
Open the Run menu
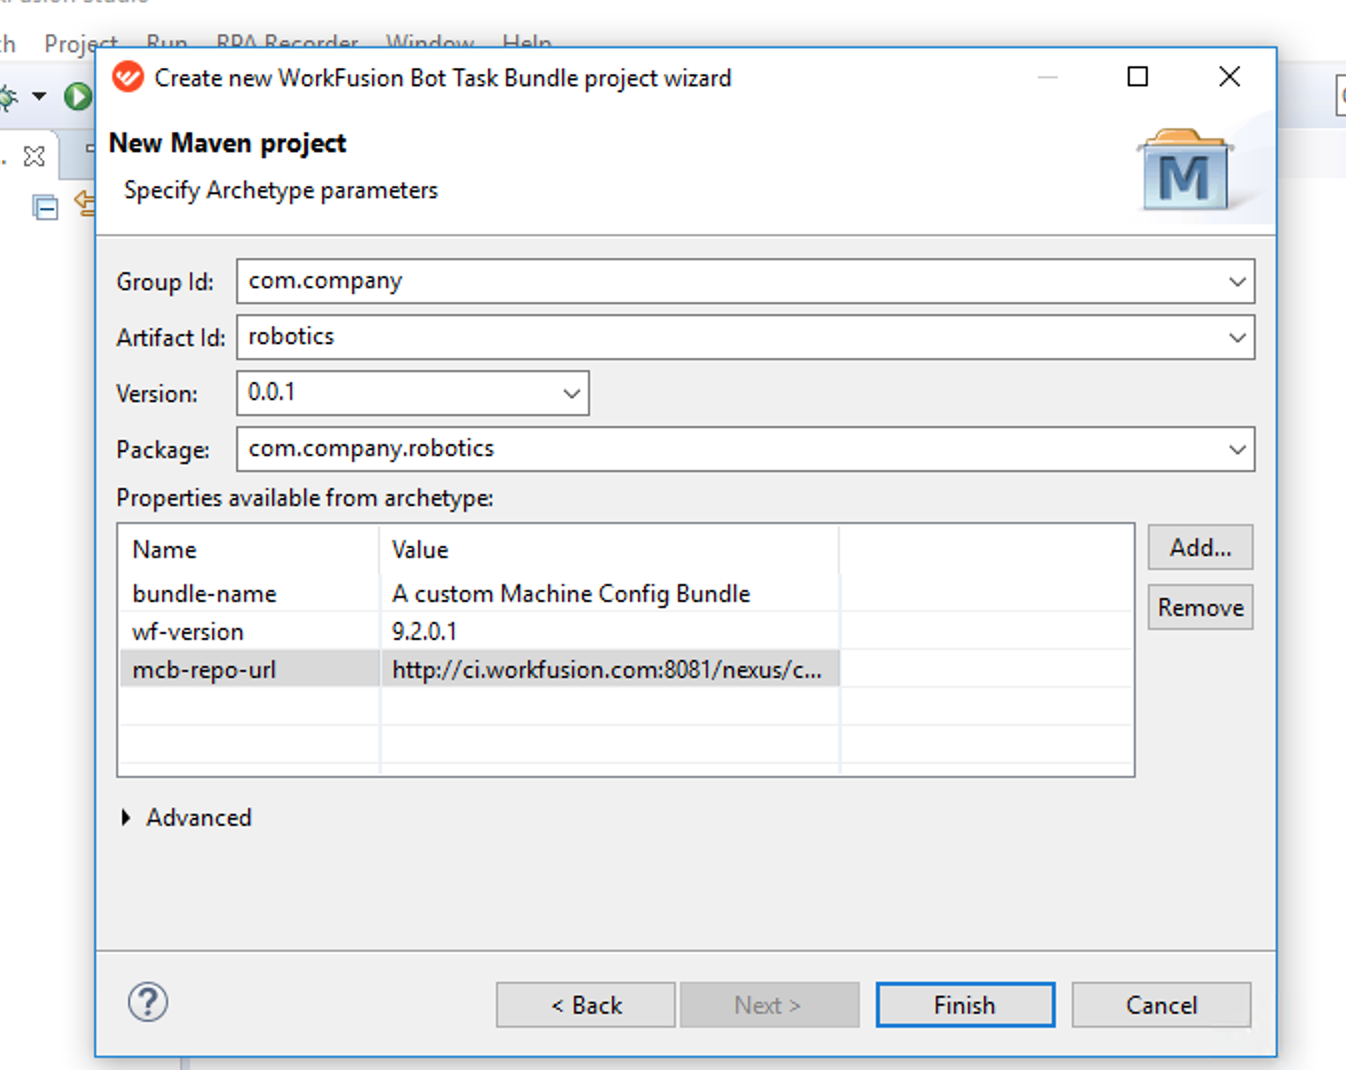[167, 44]
